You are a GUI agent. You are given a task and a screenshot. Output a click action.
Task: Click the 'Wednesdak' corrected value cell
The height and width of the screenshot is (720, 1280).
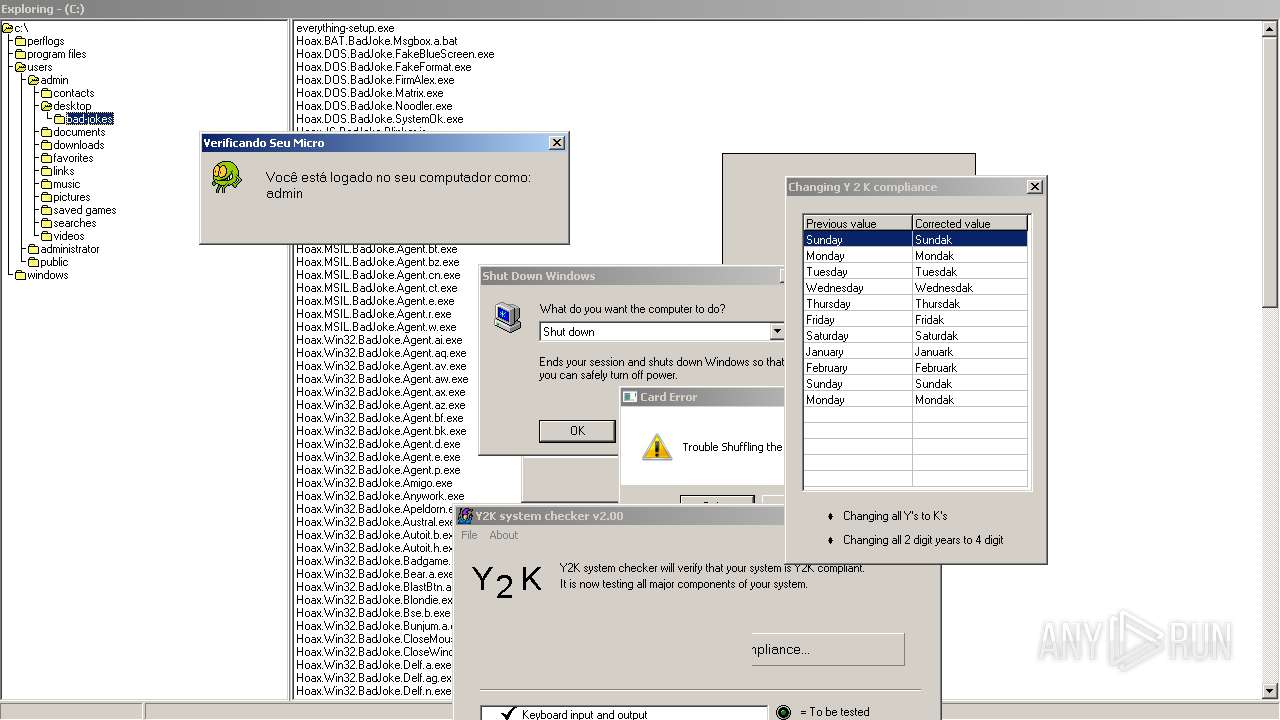[x=970, y=288]
